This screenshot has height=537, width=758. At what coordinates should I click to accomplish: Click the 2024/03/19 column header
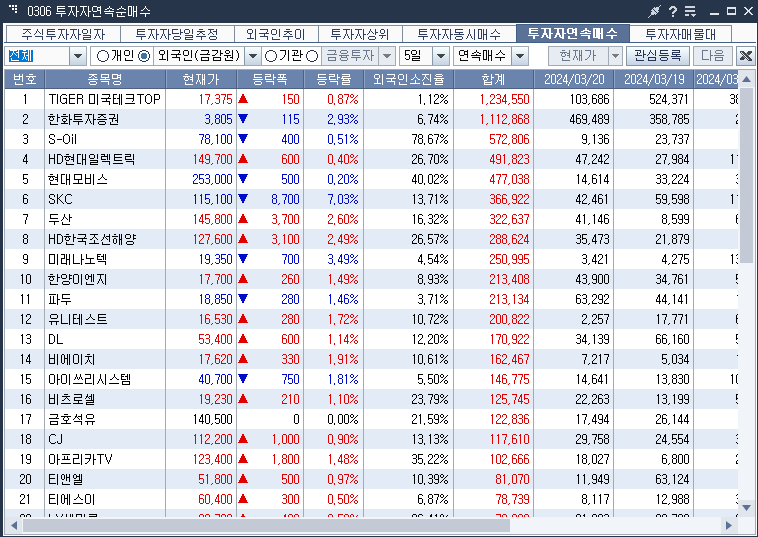654,79
